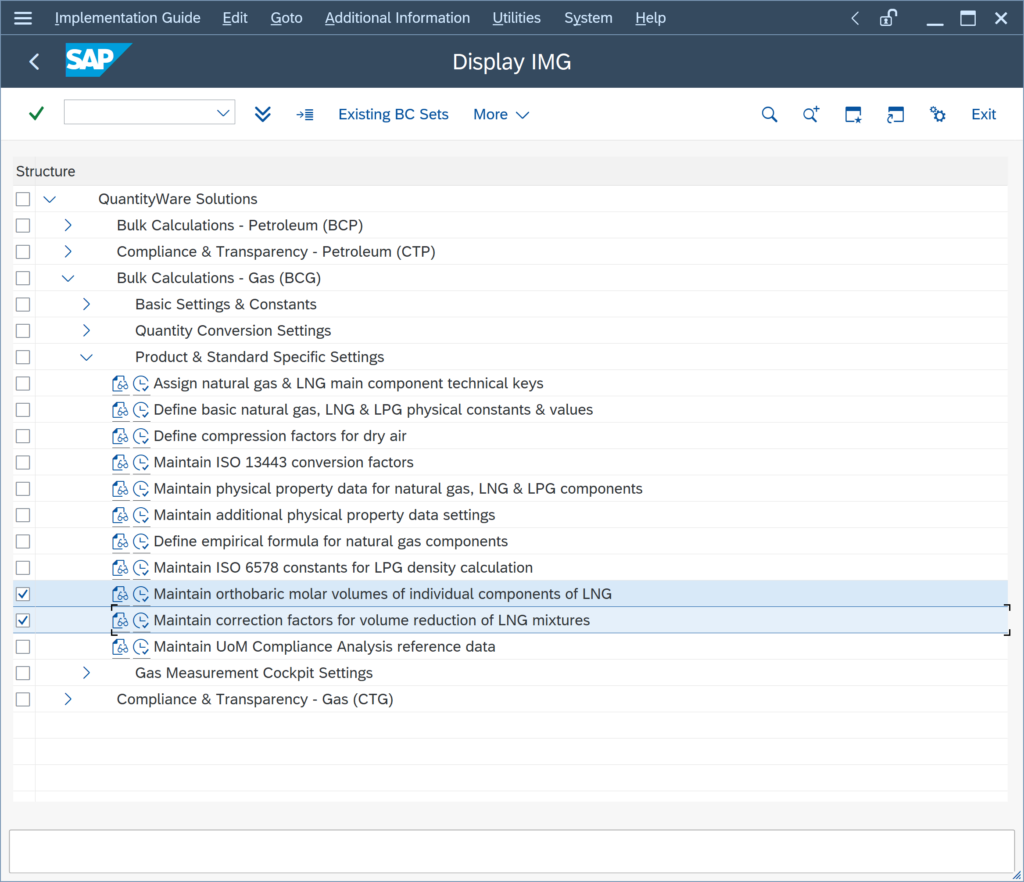This screenshot has height=882, width=1024.
Task: Expand Compliance & Transparency - Gas (CTG) node
Action: (x=68, y=699)
